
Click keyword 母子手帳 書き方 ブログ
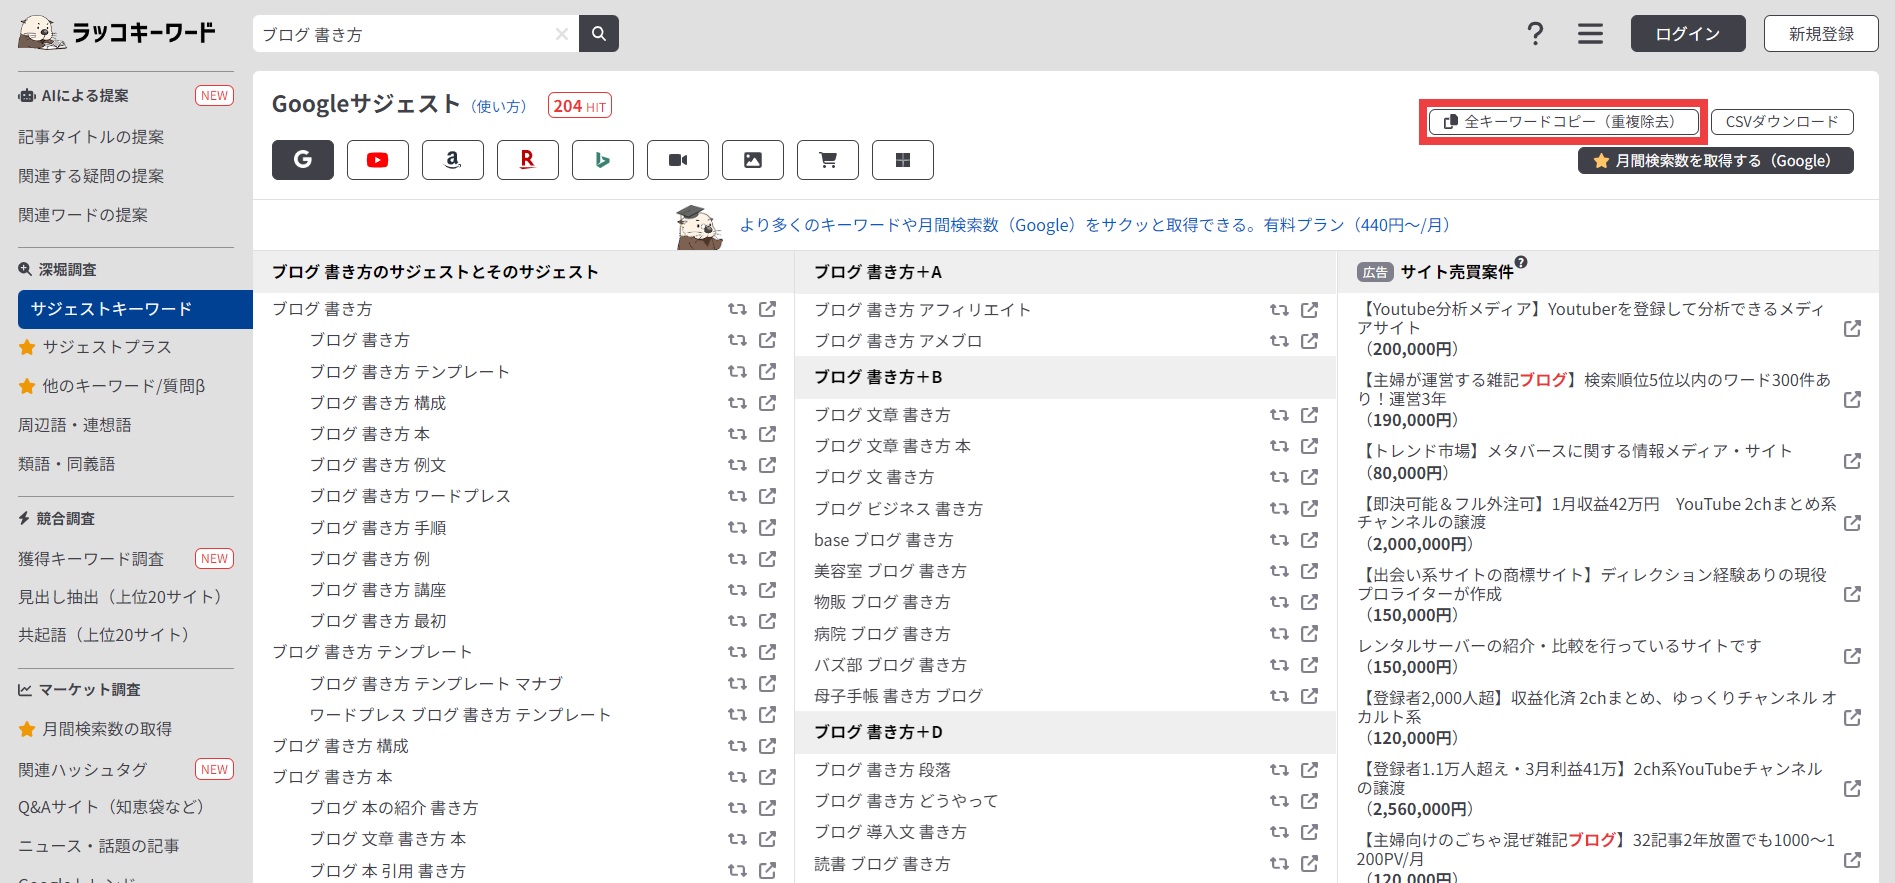click(898, 696)
